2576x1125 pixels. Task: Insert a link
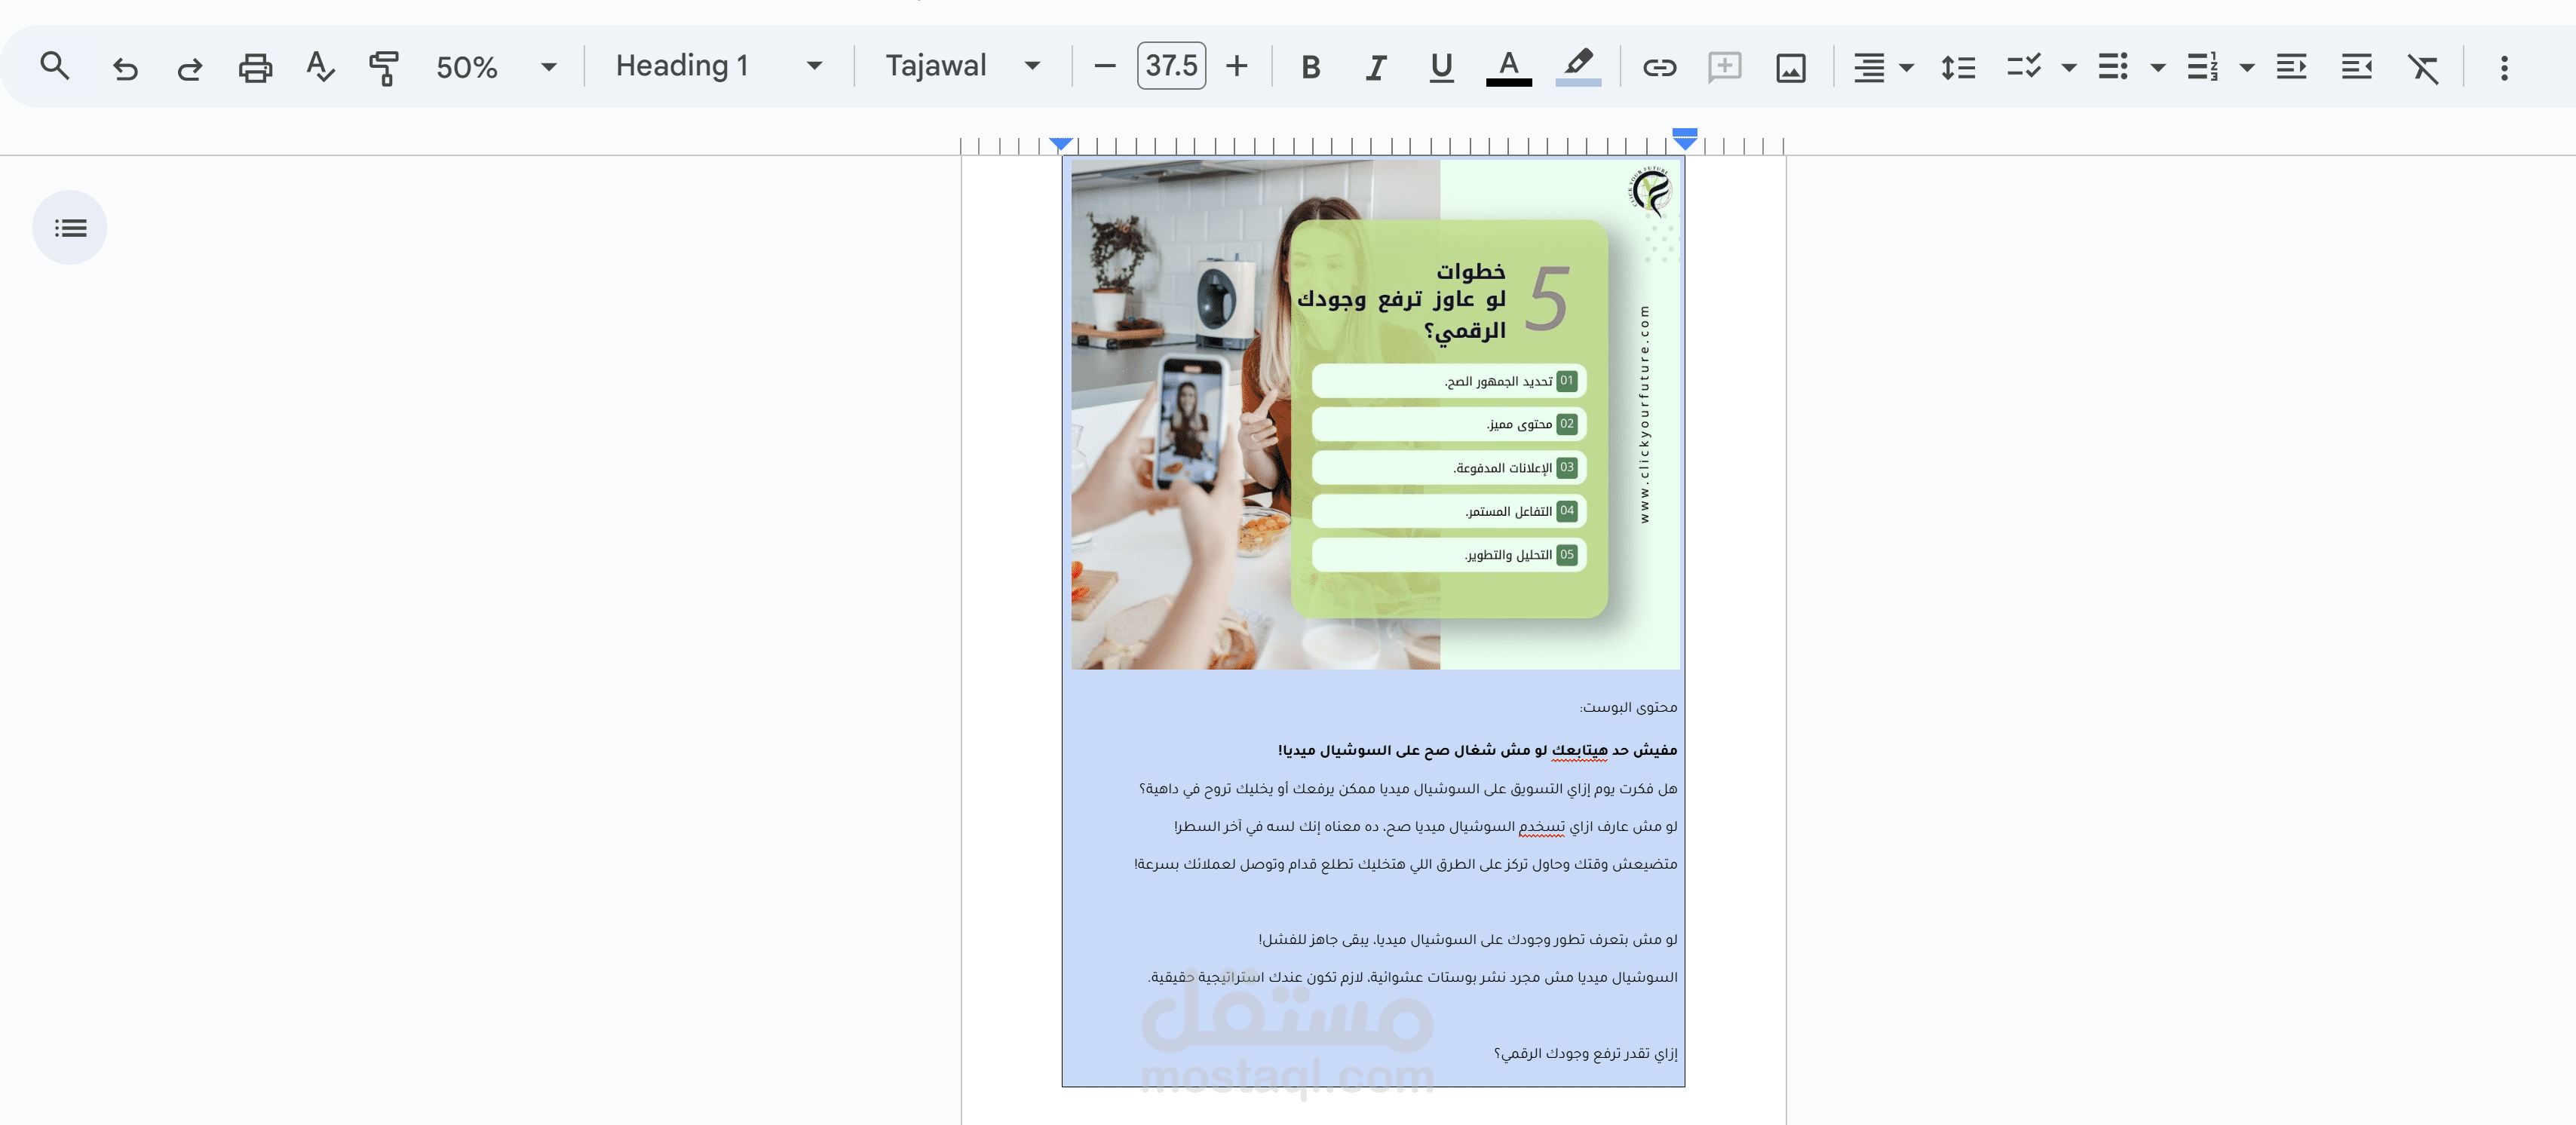point(1659,67)
